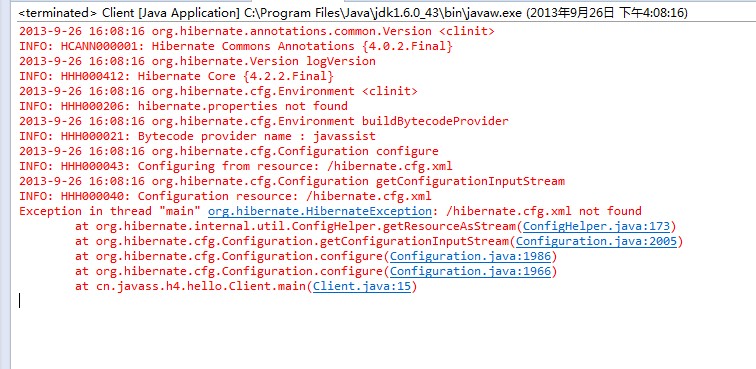Click the 'org.hibernate.Version logVersion' line
Image resolution: width=756 pixels, height=369 pixels.
pyautogui.click(x=197, y=61)
